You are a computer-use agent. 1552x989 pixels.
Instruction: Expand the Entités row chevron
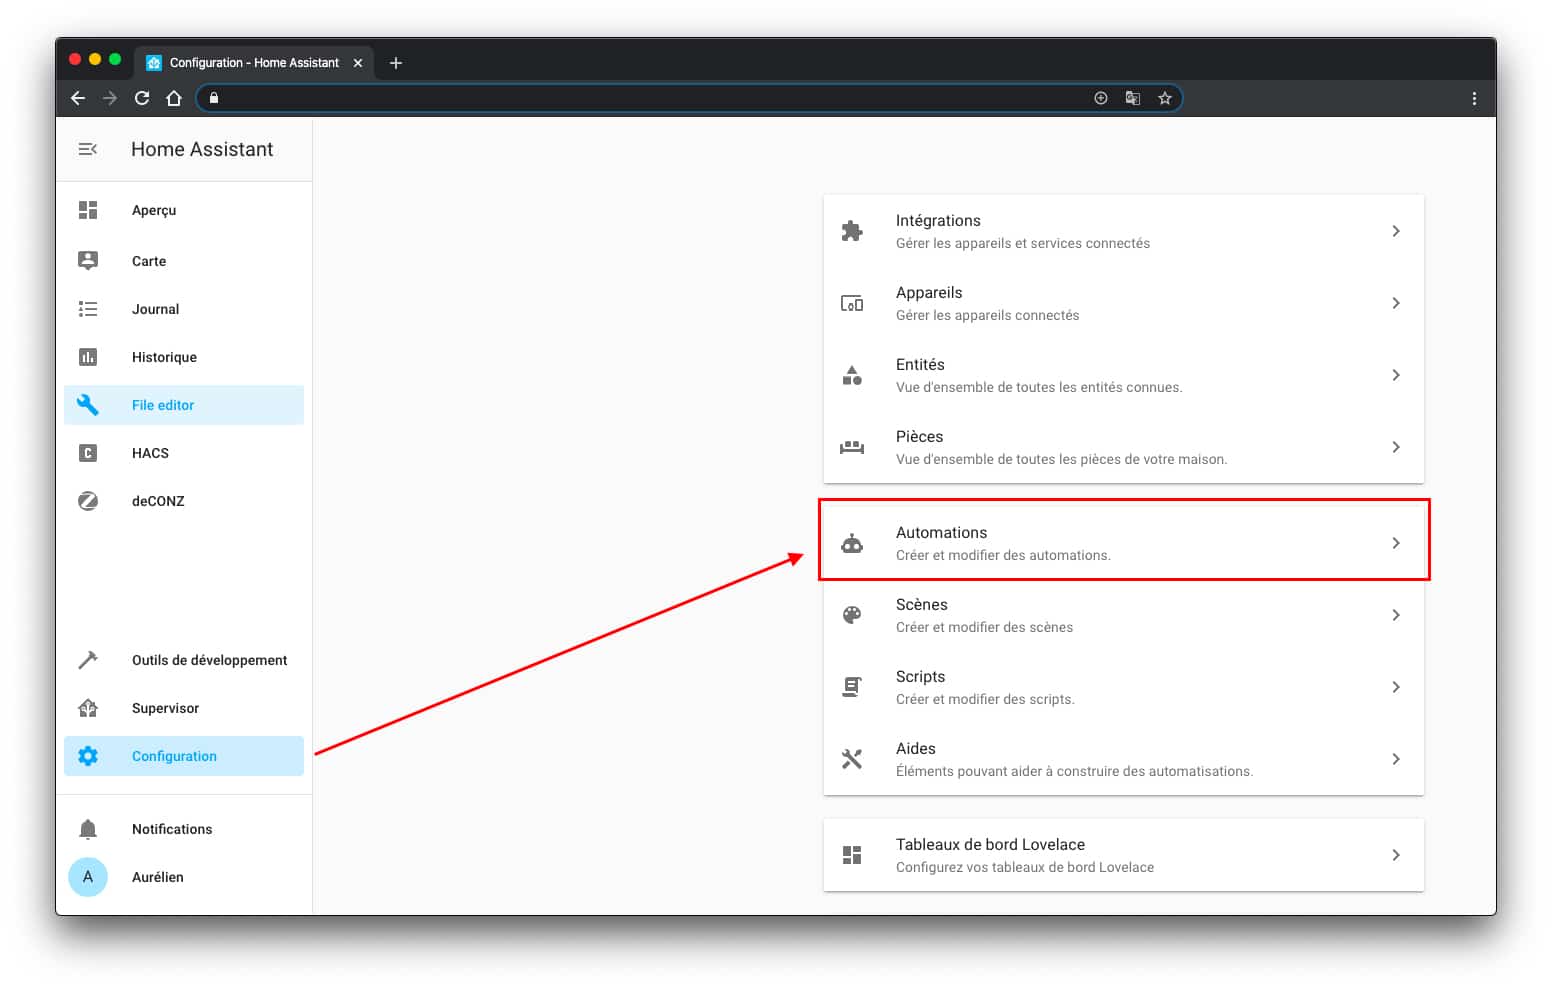[1396, 375]
